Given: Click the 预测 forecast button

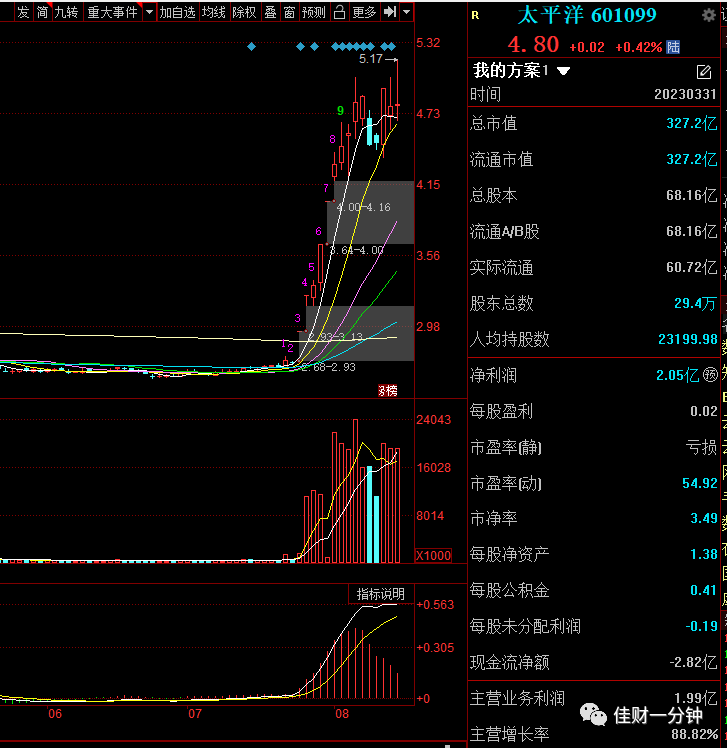Looking at the screenshot, I should (x=313, y=12).
